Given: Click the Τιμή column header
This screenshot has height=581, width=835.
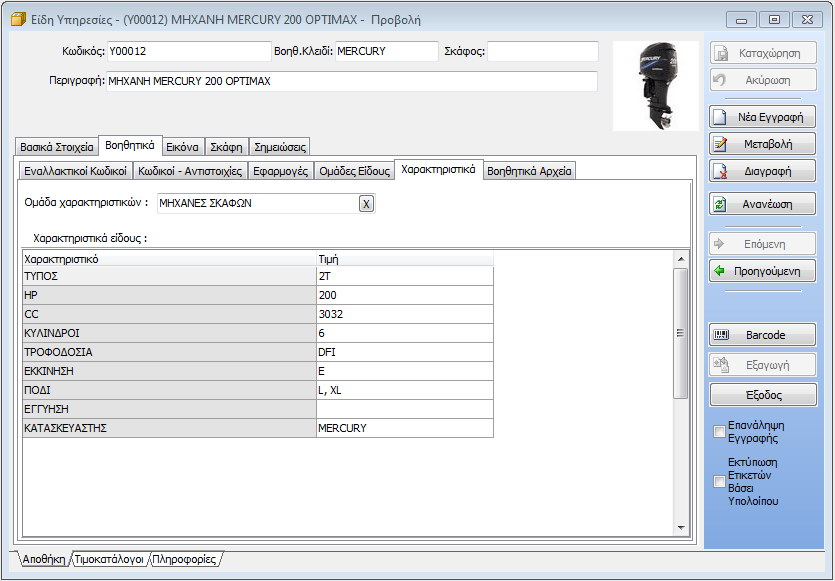Looking at the screenshot, I should click(x=405, y=259).
